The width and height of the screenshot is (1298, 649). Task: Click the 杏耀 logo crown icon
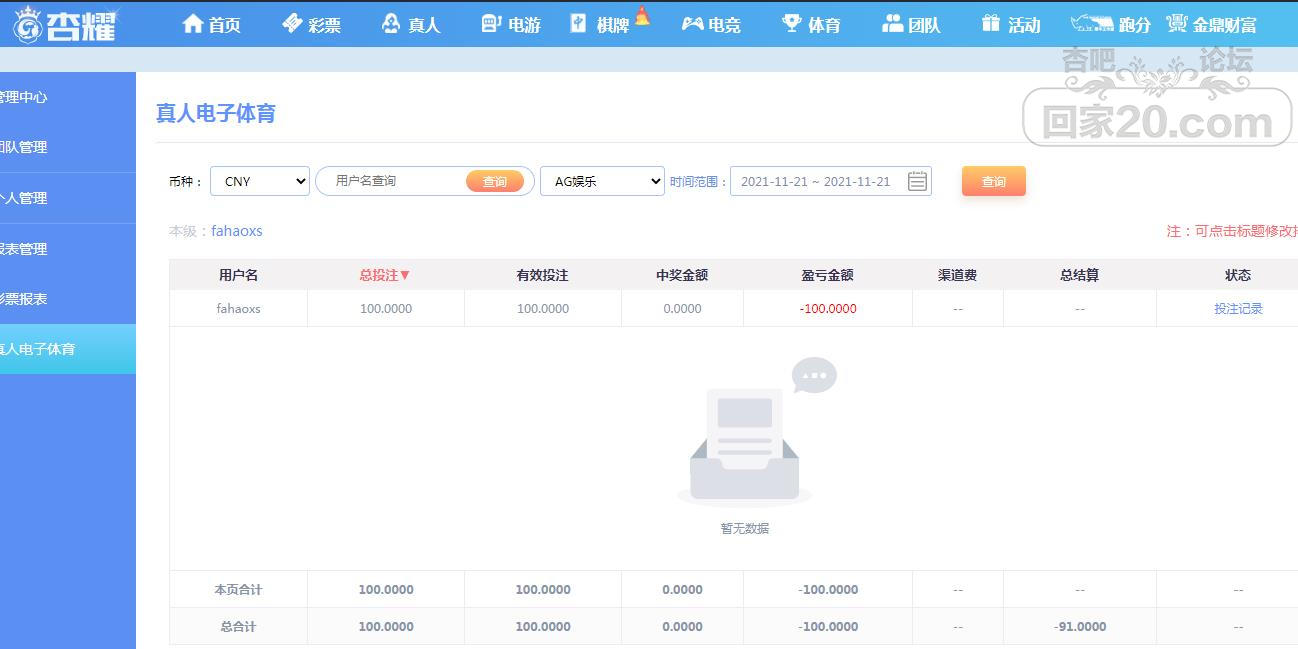tap(28, 24)
